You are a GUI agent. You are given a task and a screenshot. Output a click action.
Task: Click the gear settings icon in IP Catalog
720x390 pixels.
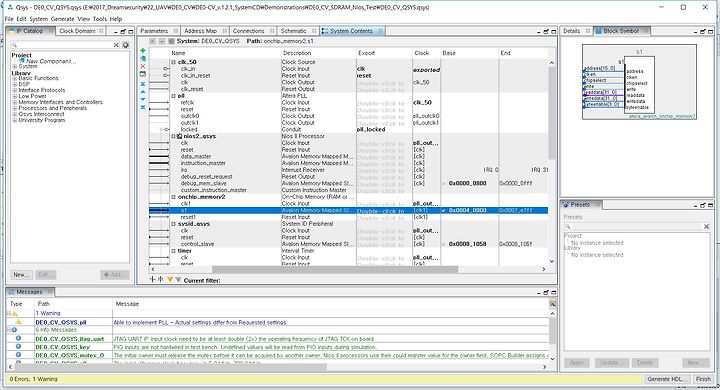125,45
